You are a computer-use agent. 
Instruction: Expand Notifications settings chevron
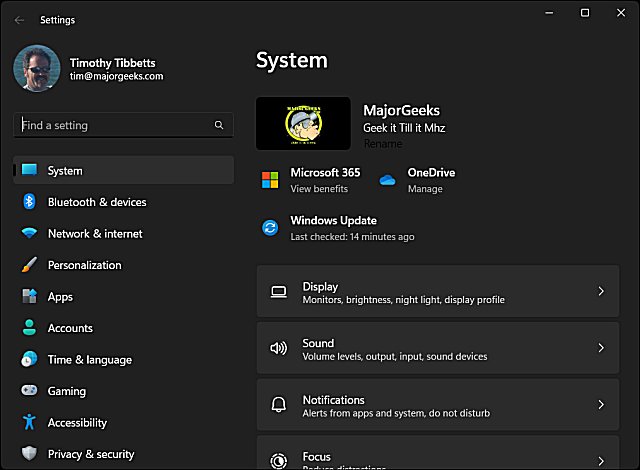(x=601, y=405)
